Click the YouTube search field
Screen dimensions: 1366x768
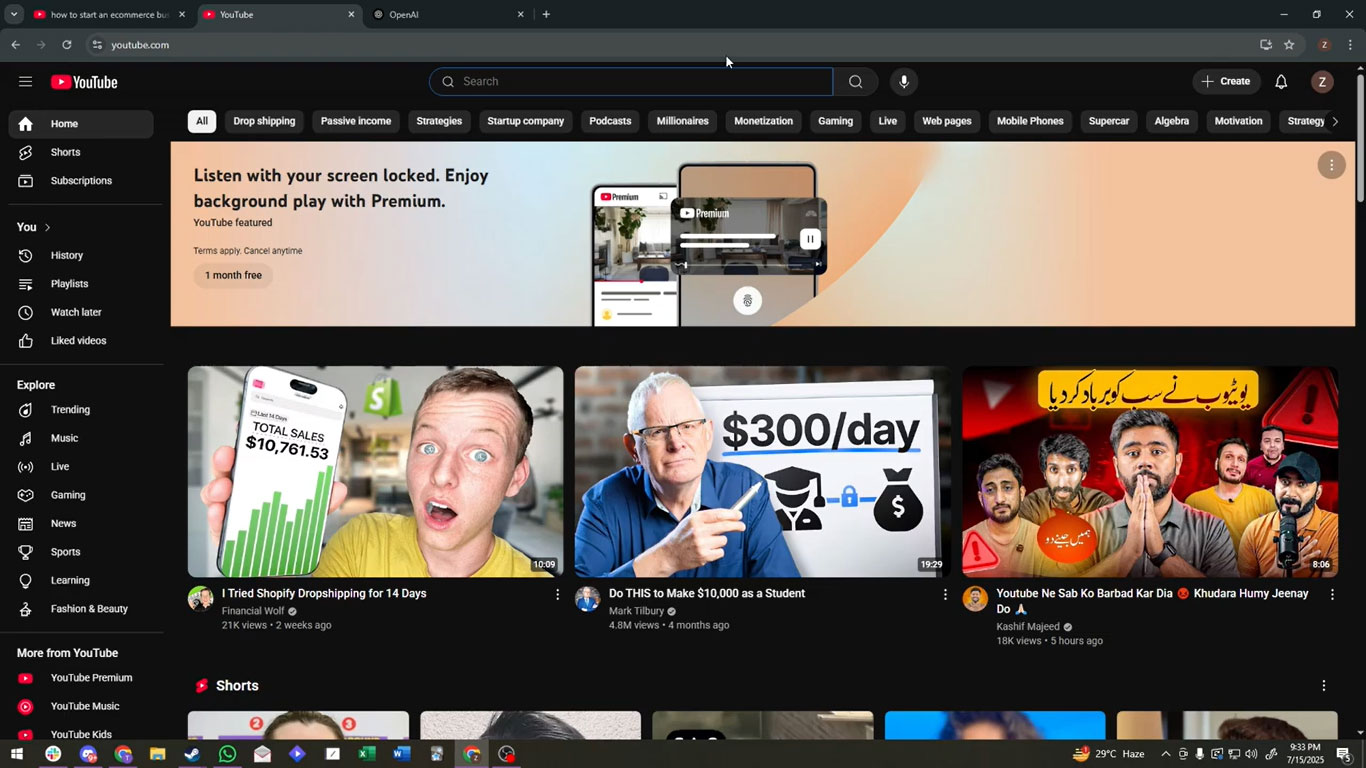tap(631, 82)
